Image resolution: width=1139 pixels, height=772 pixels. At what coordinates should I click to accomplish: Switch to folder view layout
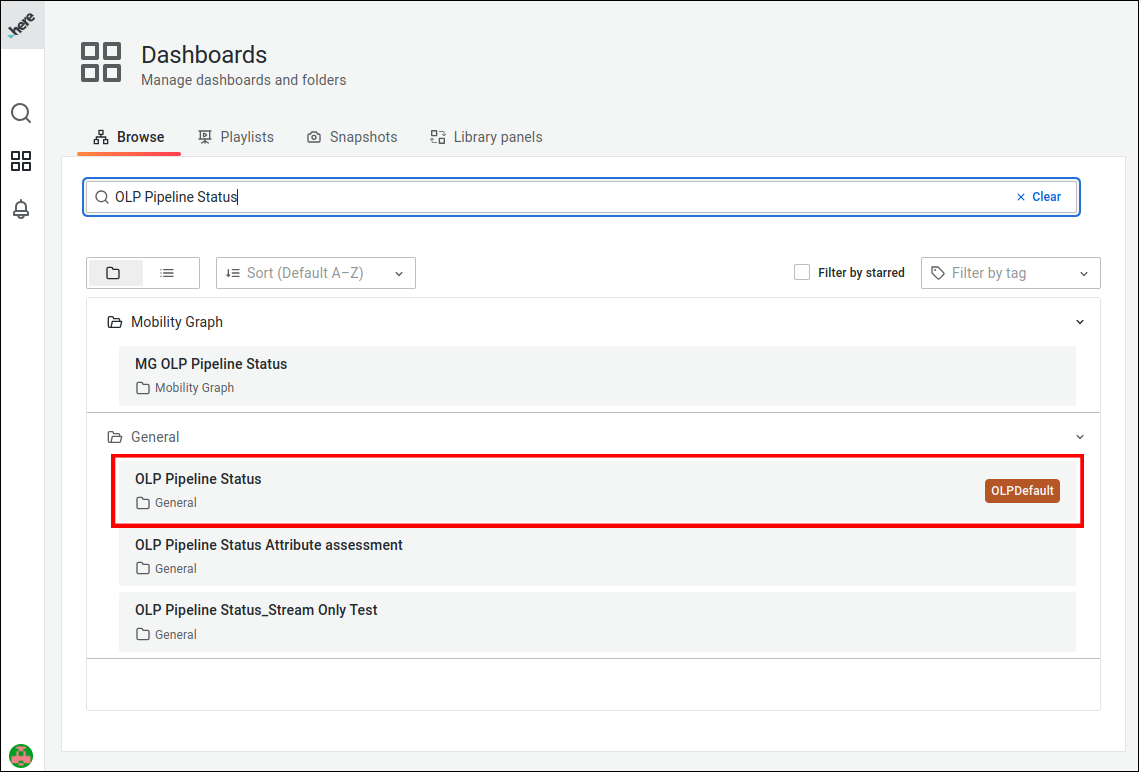click(114, 273)
